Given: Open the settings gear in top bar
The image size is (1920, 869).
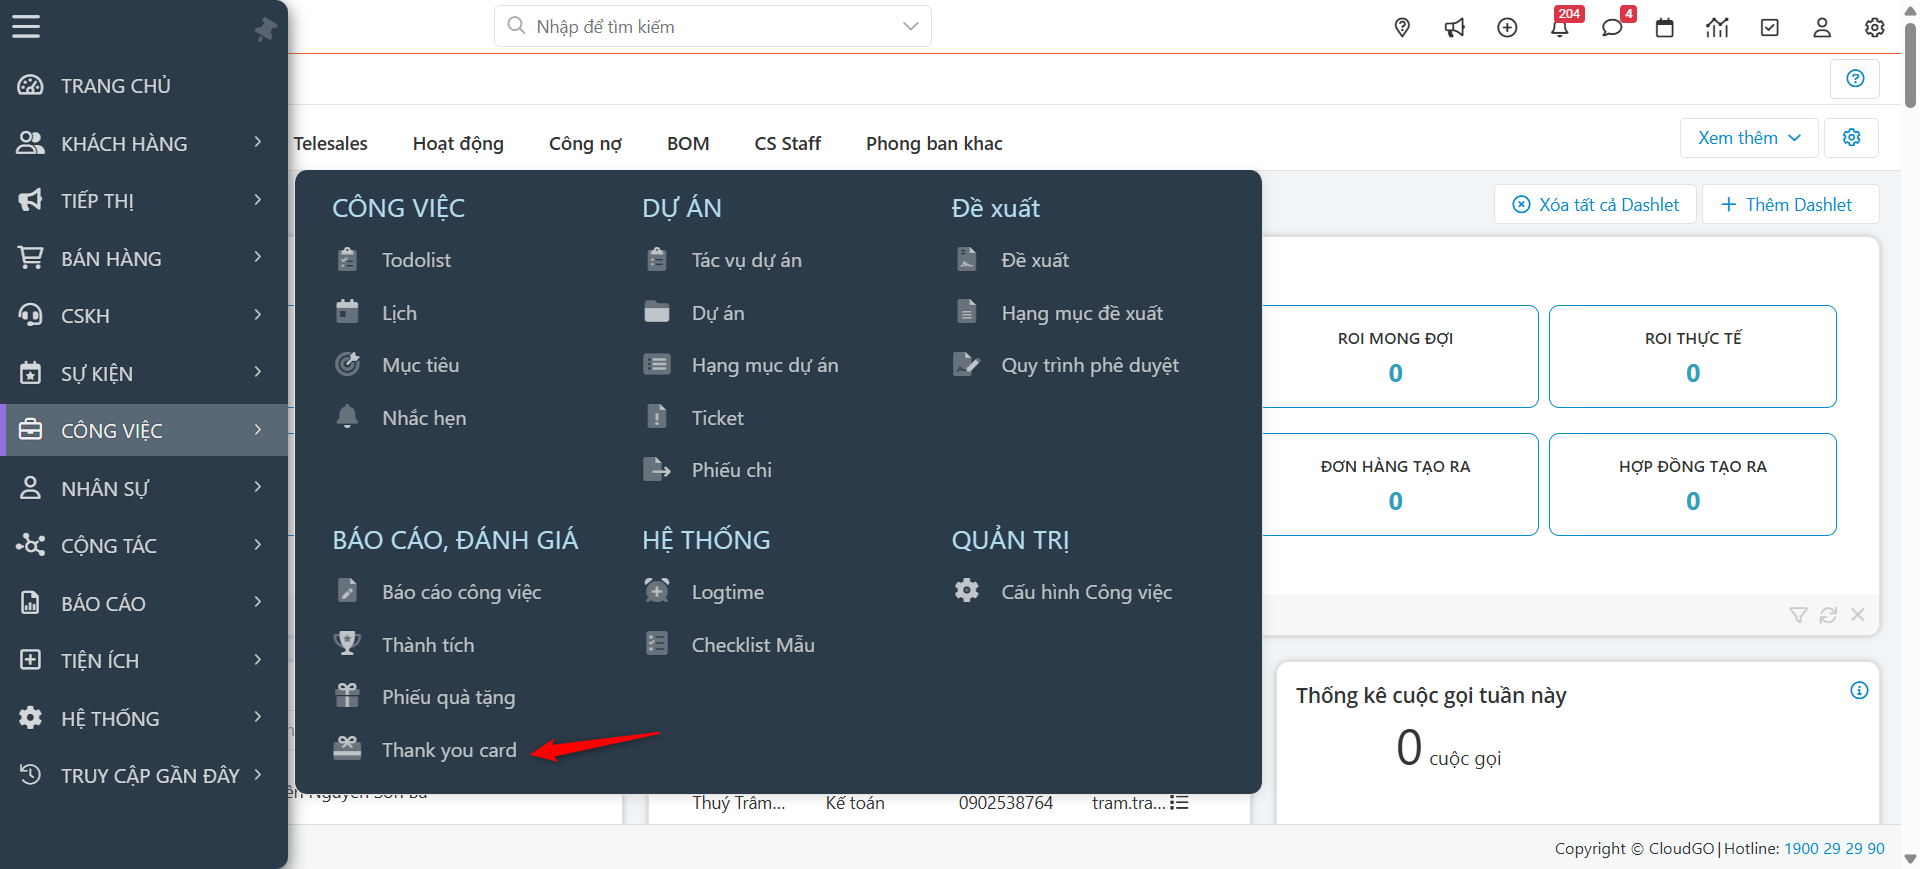Looking at the screenshot, I should tap(1875, 27).
